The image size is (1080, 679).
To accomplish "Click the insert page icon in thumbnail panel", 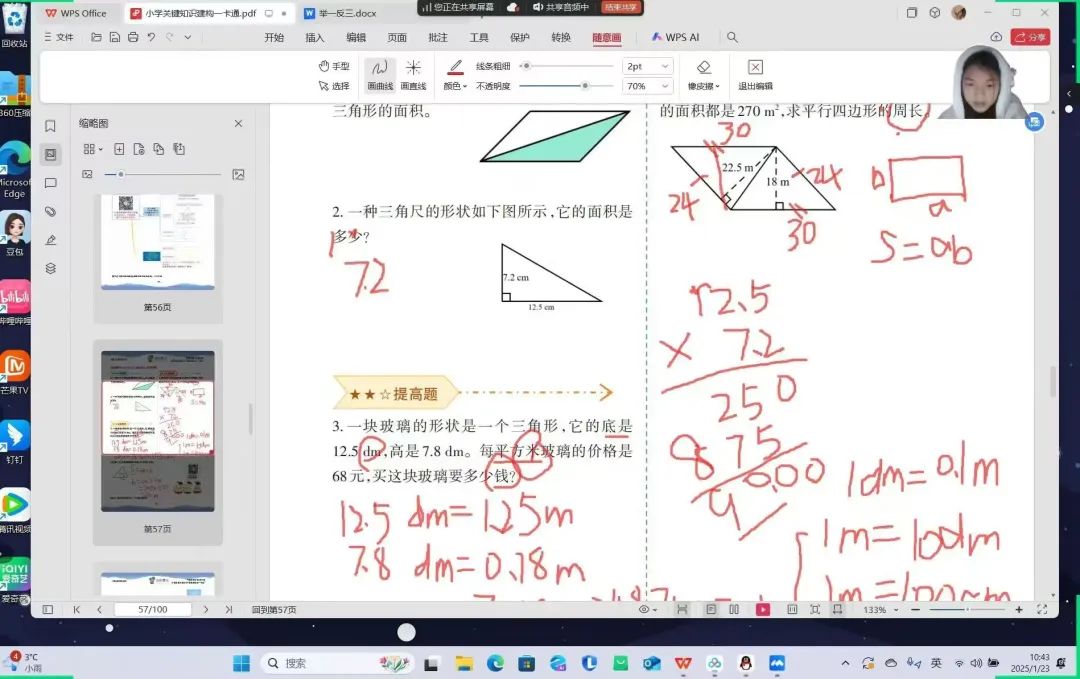I will pos(119,149).
